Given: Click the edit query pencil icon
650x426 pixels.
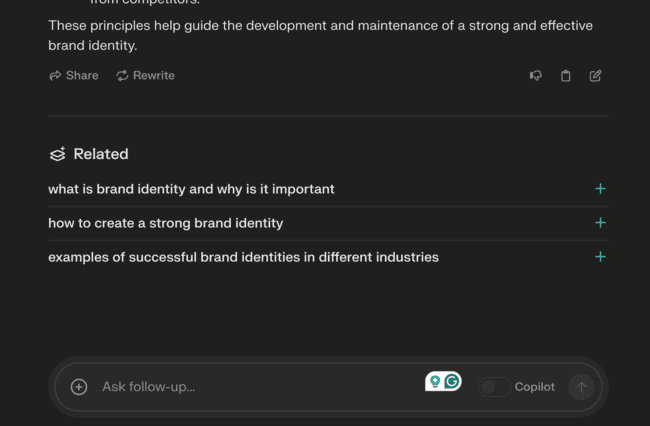Looking at the screenshot, I should [596, 75].
